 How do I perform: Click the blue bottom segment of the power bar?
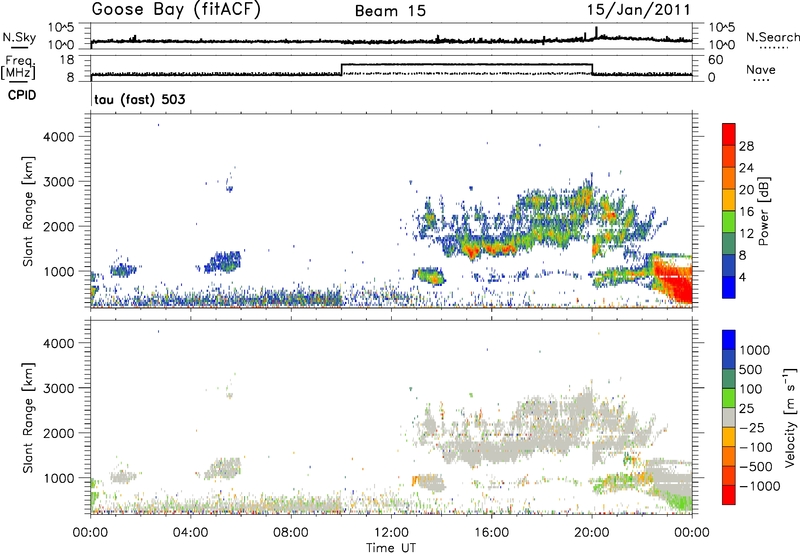(729, 287)
